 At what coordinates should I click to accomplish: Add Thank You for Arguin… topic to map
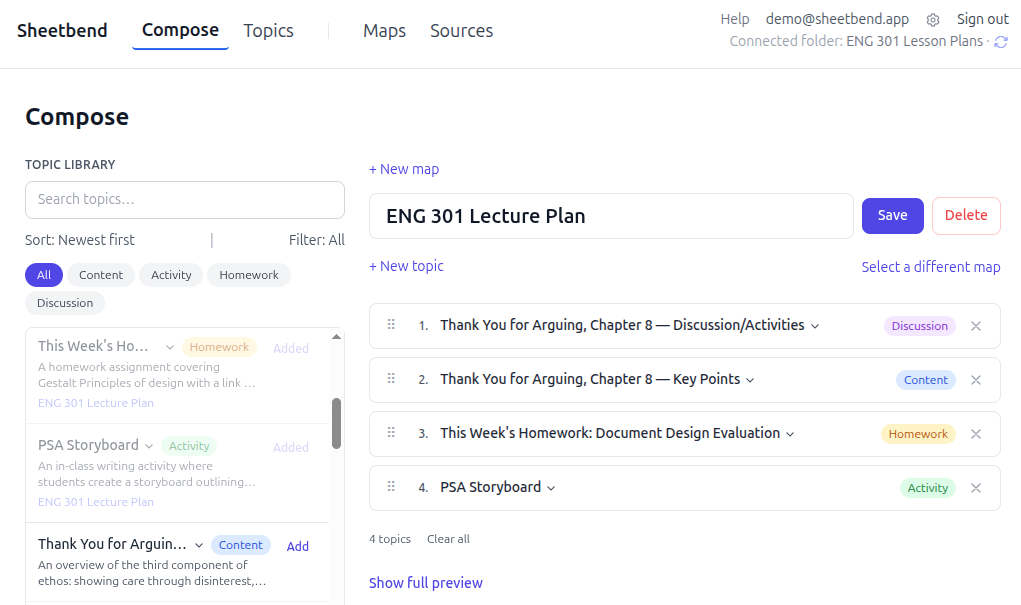(298, 546)
